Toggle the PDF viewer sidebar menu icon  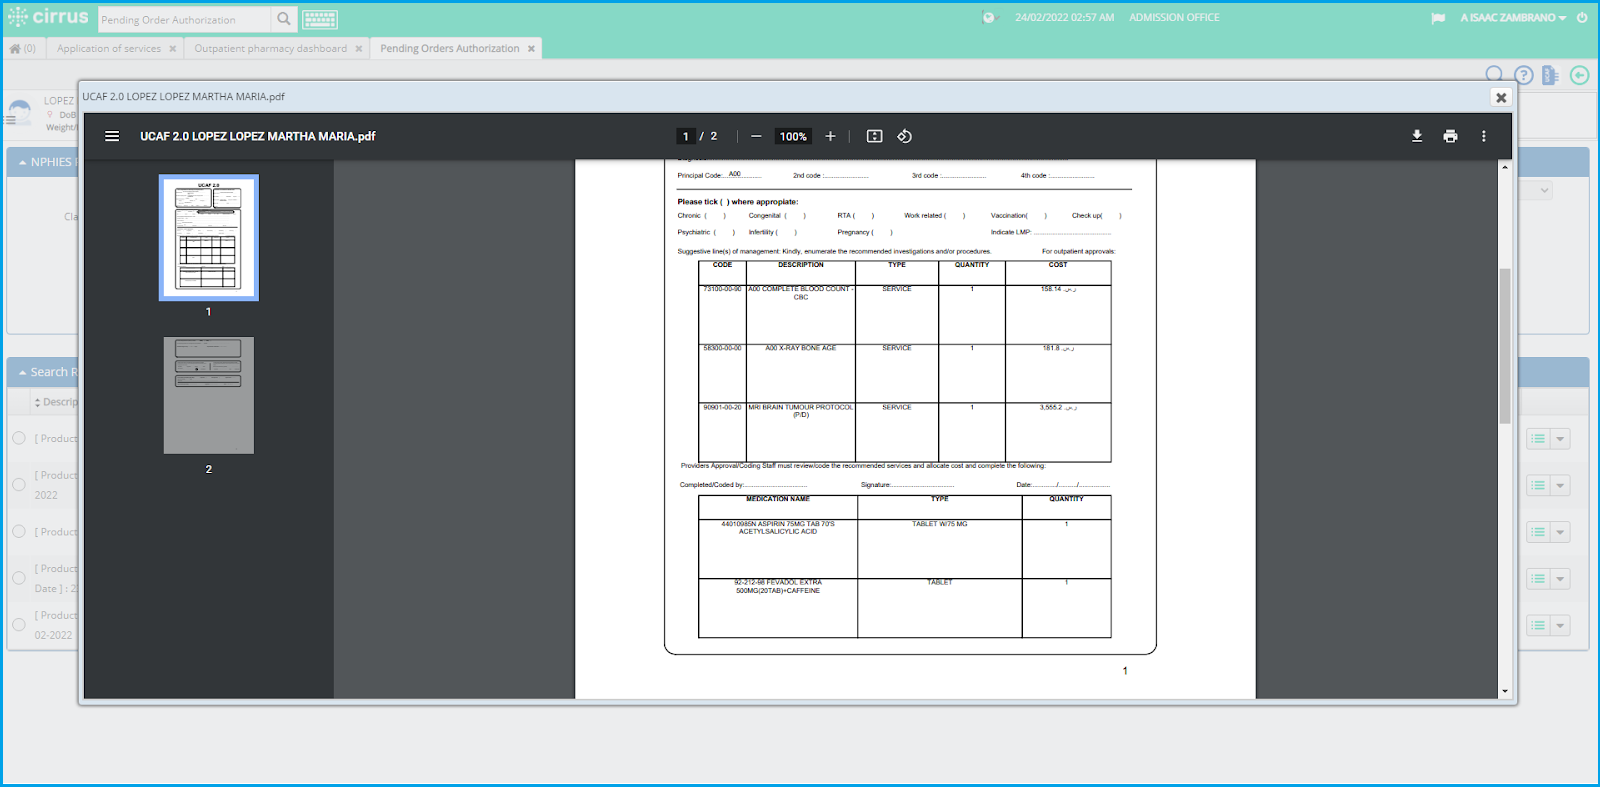pyautogui.click(x=112, y=136)
